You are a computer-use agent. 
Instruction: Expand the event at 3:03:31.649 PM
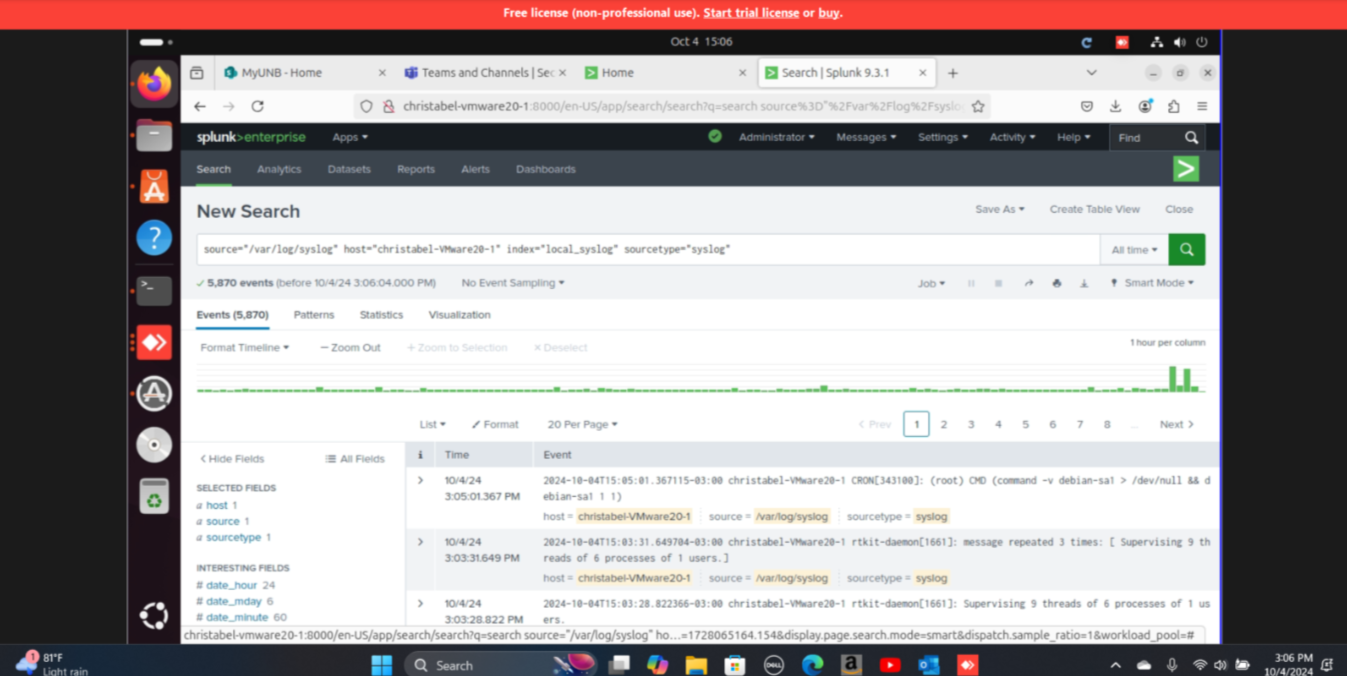point(420,542)
